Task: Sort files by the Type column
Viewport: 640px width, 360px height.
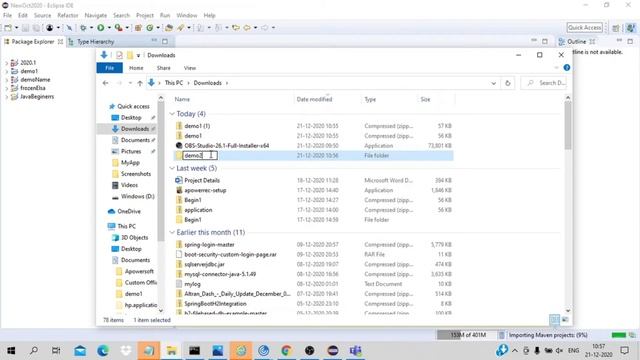Action: [389, 99]
